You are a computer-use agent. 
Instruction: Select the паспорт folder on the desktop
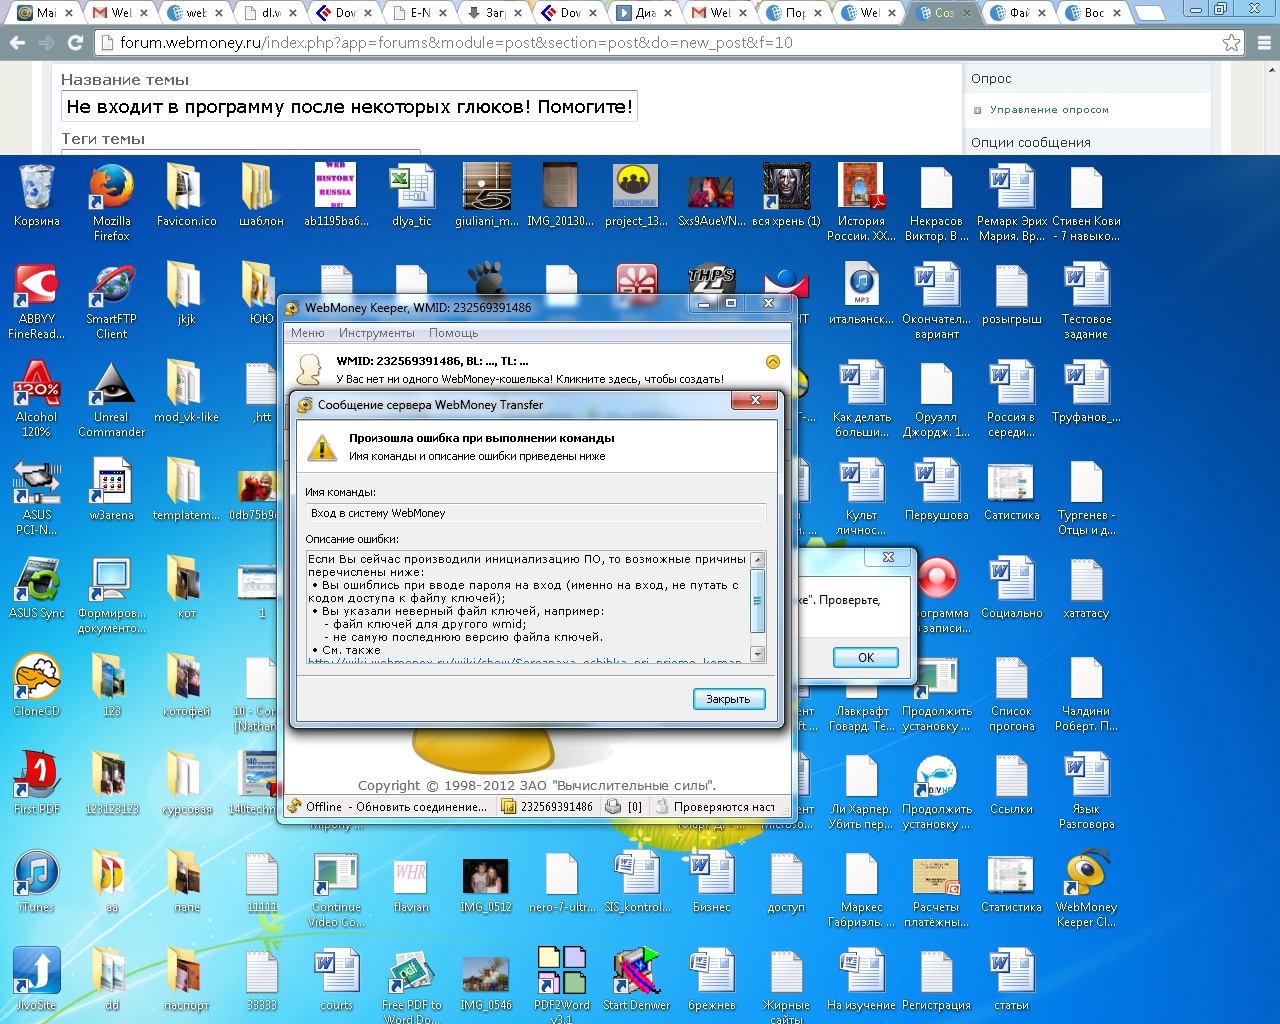pyautogui.click(x=187, y=979)
